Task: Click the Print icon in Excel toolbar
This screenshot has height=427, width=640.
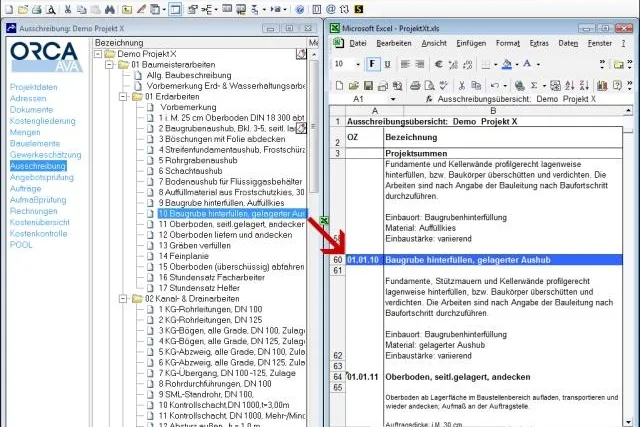Action: [x=415, y=85]
